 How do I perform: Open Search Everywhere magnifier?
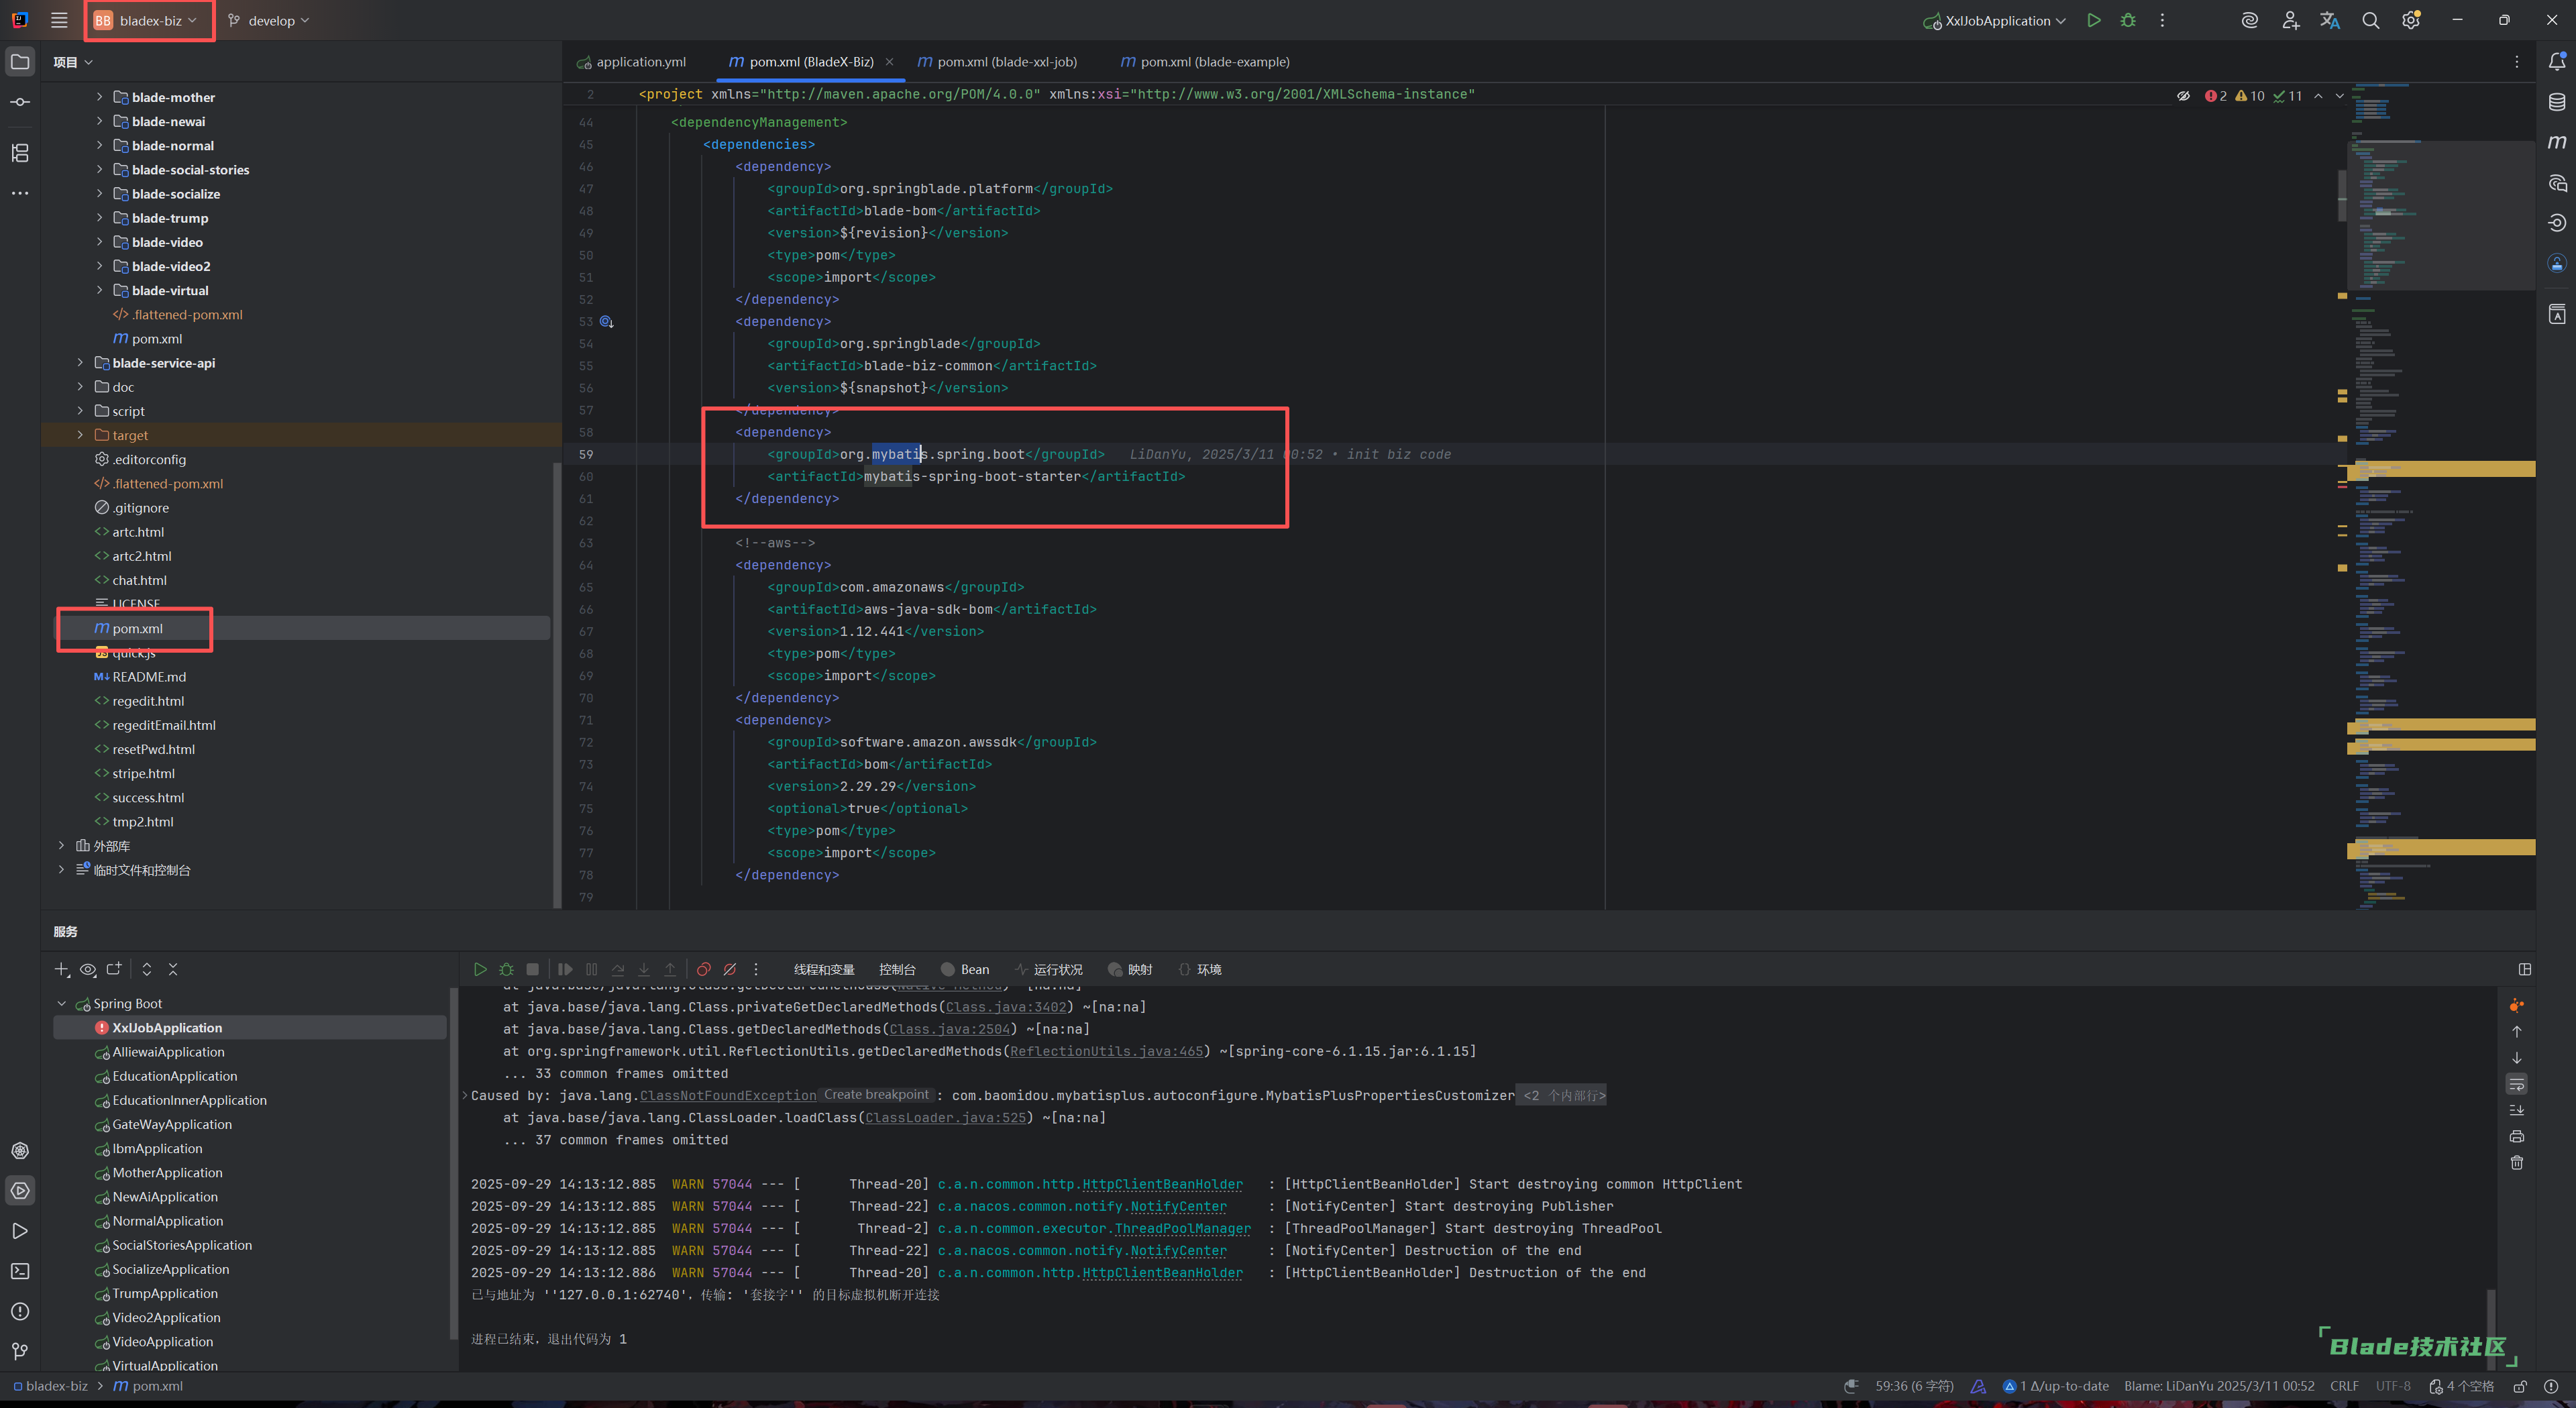coord(2370,20)
